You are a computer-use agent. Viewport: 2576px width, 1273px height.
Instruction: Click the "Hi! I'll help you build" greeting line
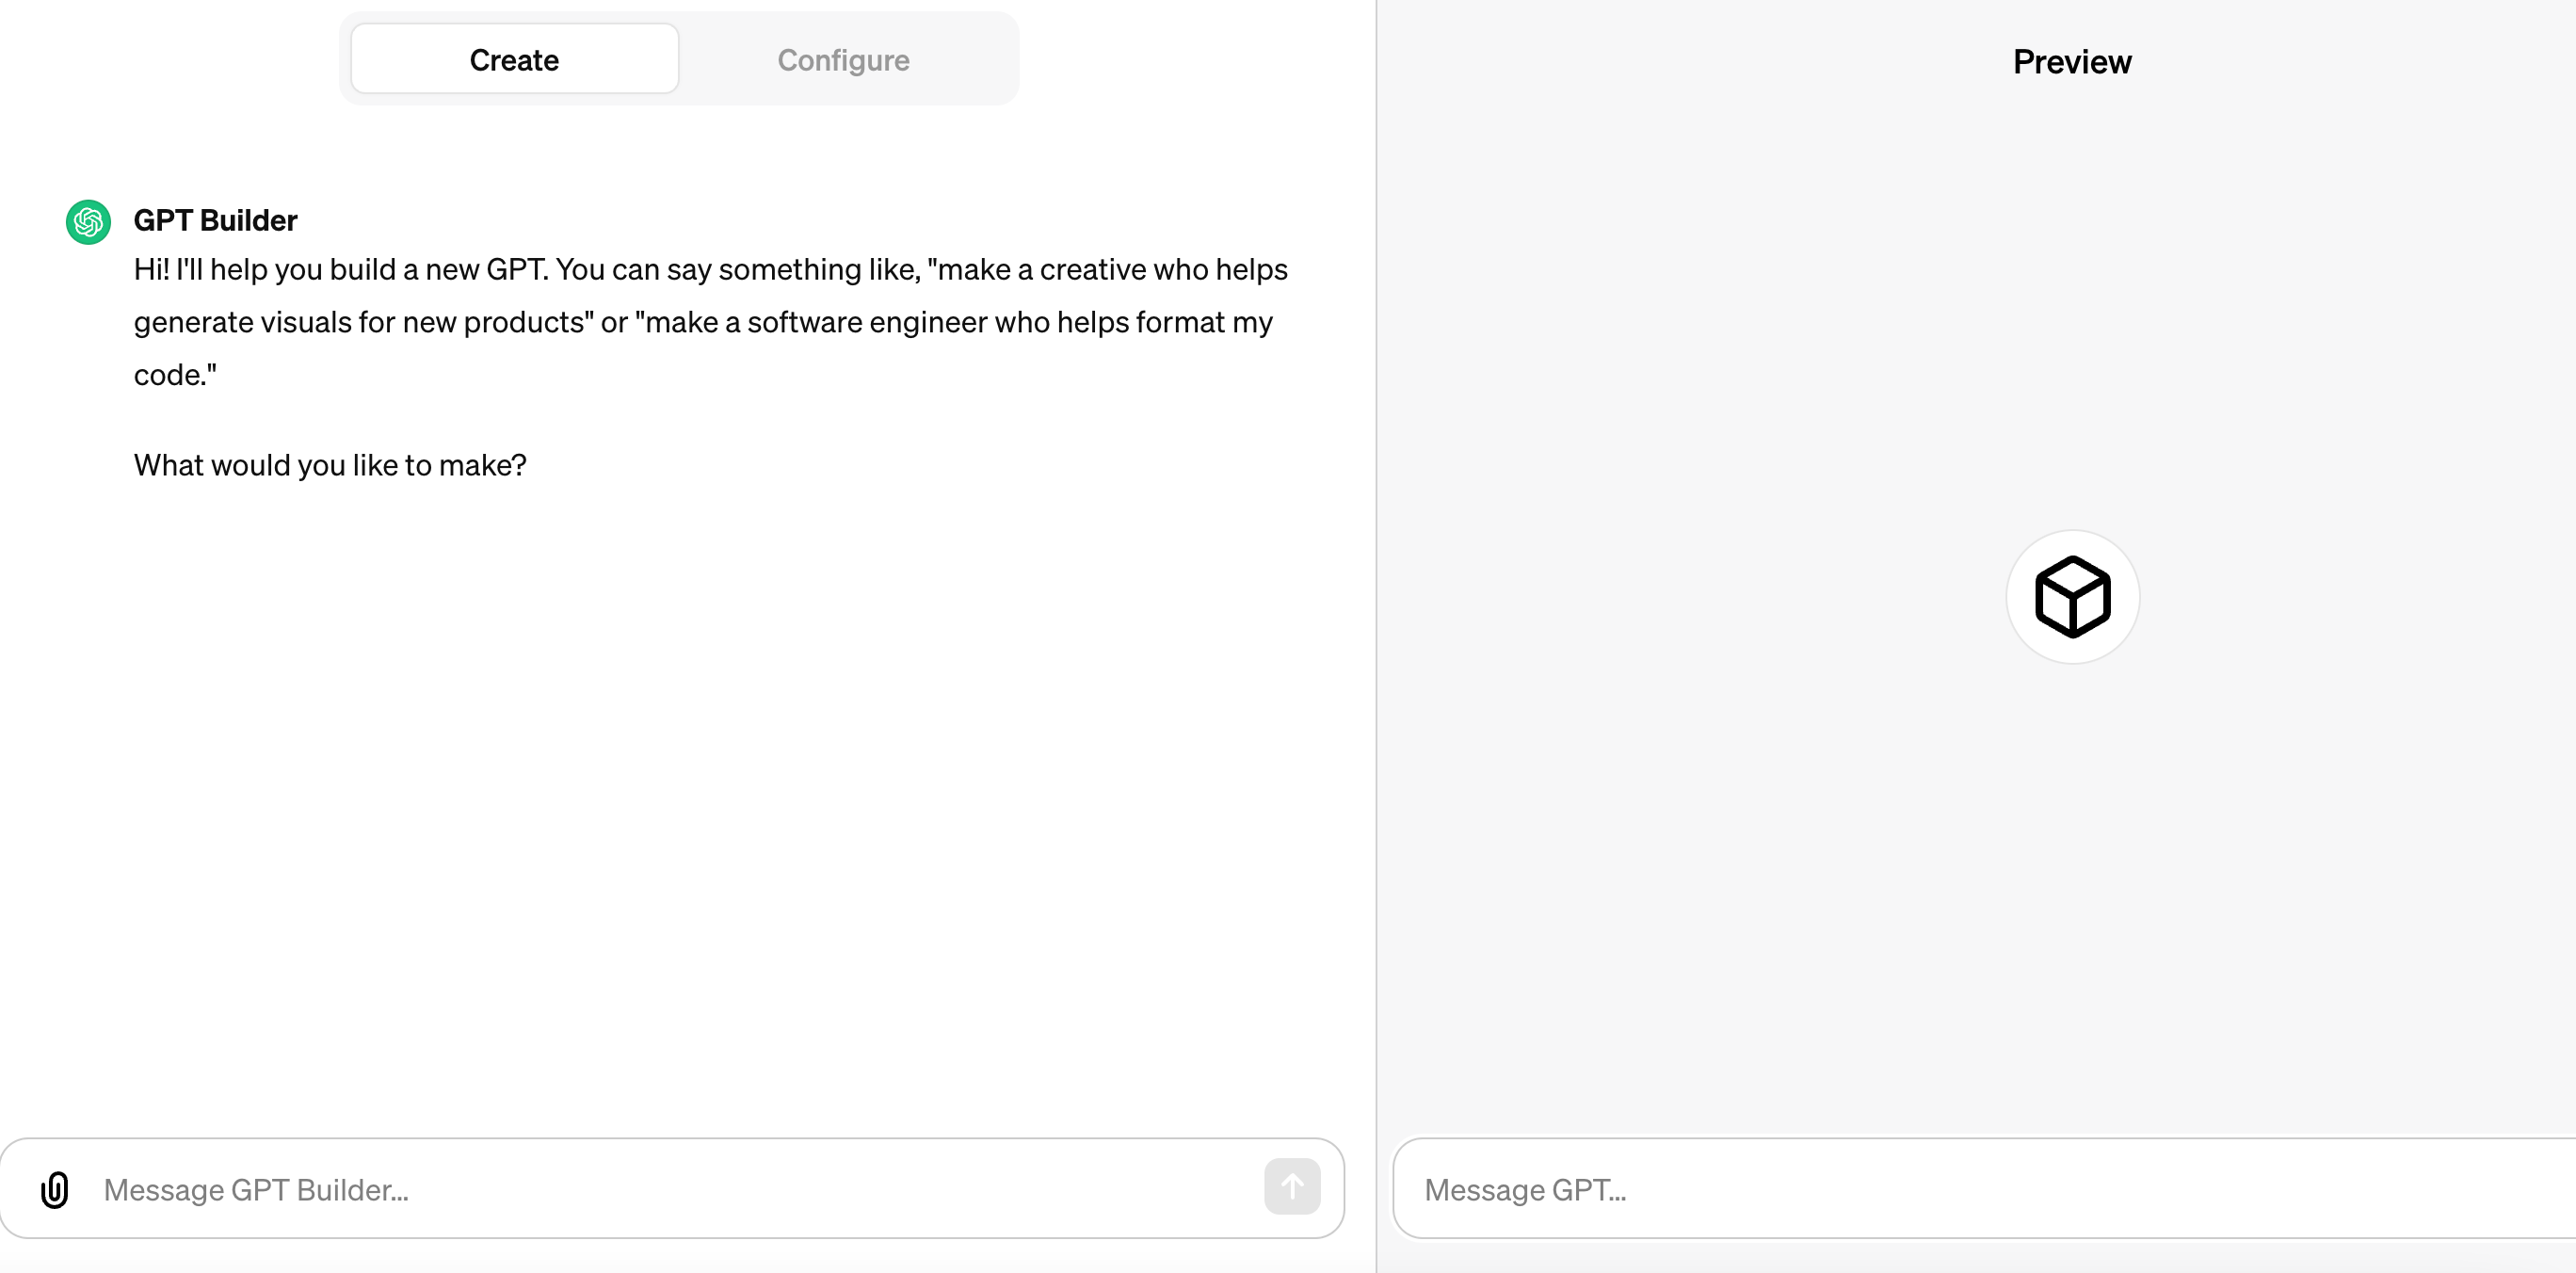710,270
